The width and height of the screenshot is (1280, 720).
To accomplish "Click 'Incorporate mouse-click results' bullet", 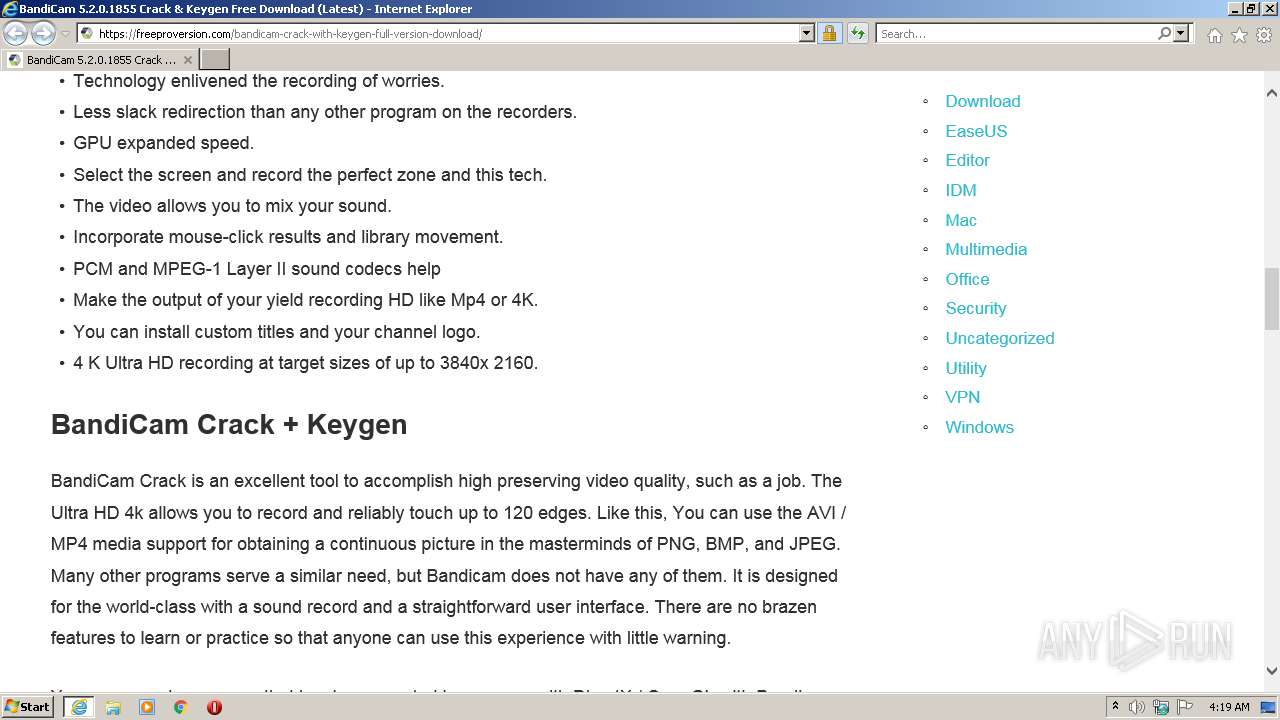I will click(288, 237).
